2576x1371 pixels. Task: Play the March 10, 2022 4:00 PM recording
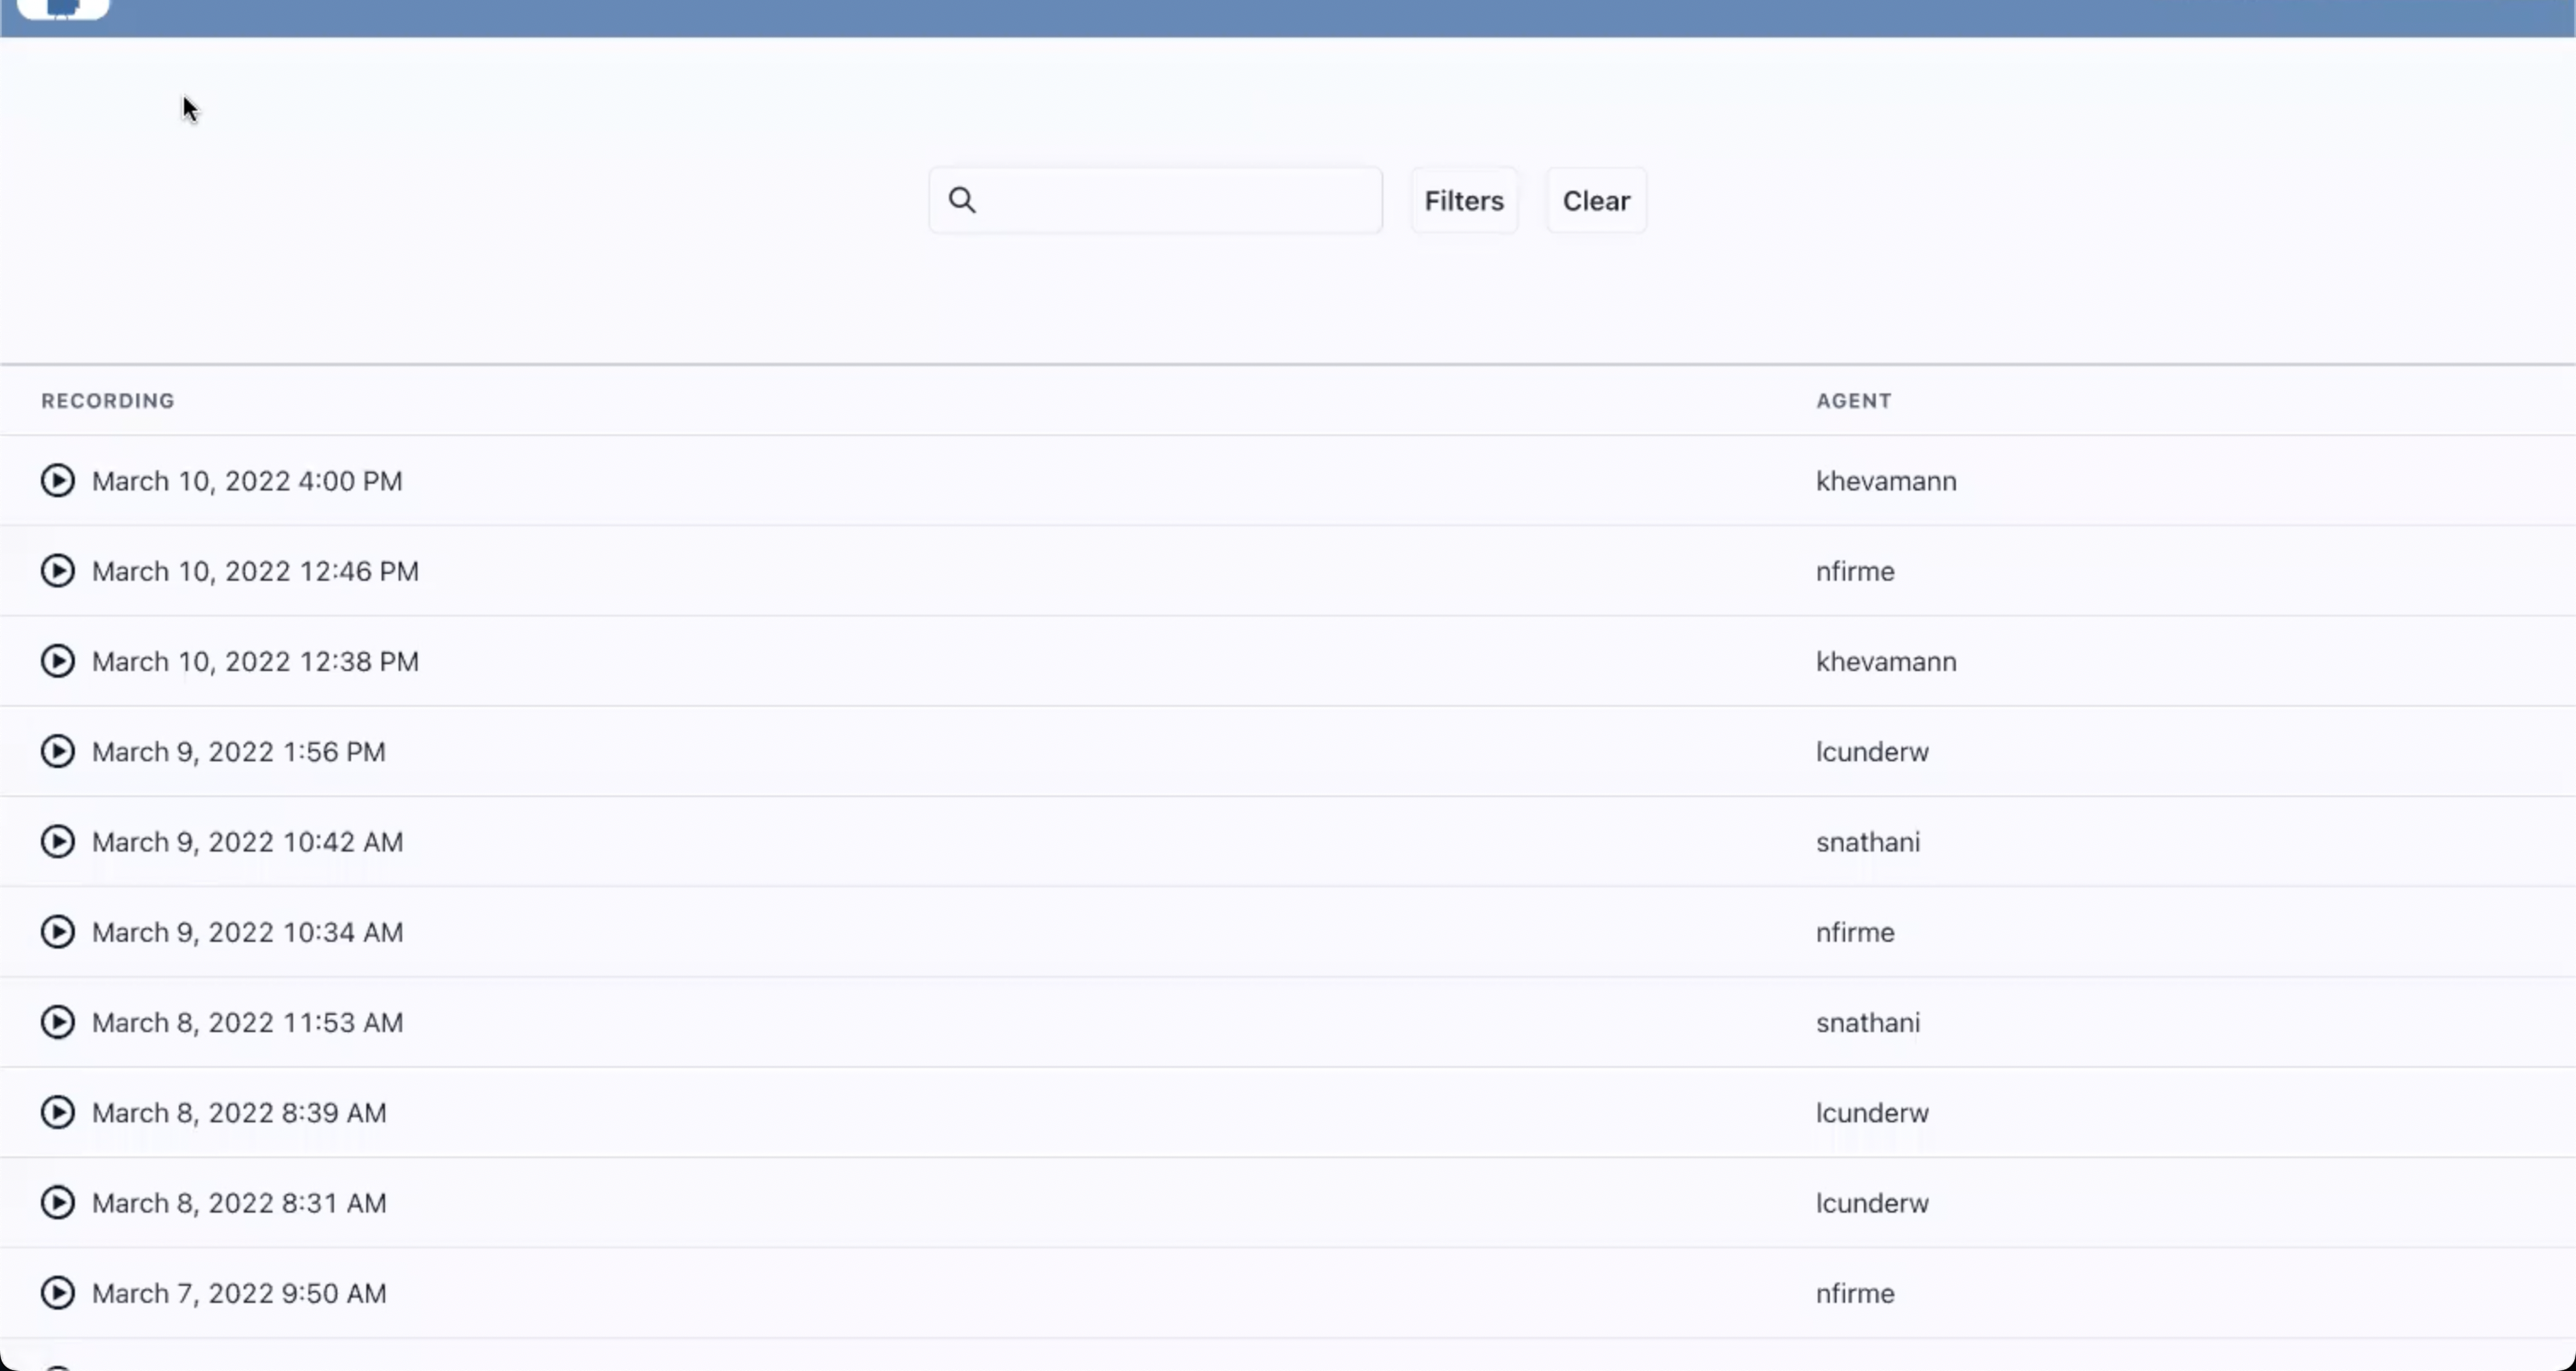[x=58, y=481]
